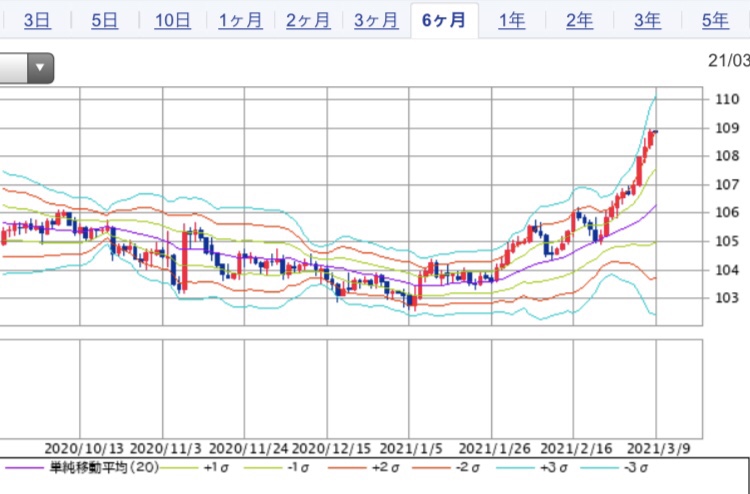The image size is (750, 494).
Task: Switch chart range to 3日
Action: pyautogui.click(x=37, y=21)
